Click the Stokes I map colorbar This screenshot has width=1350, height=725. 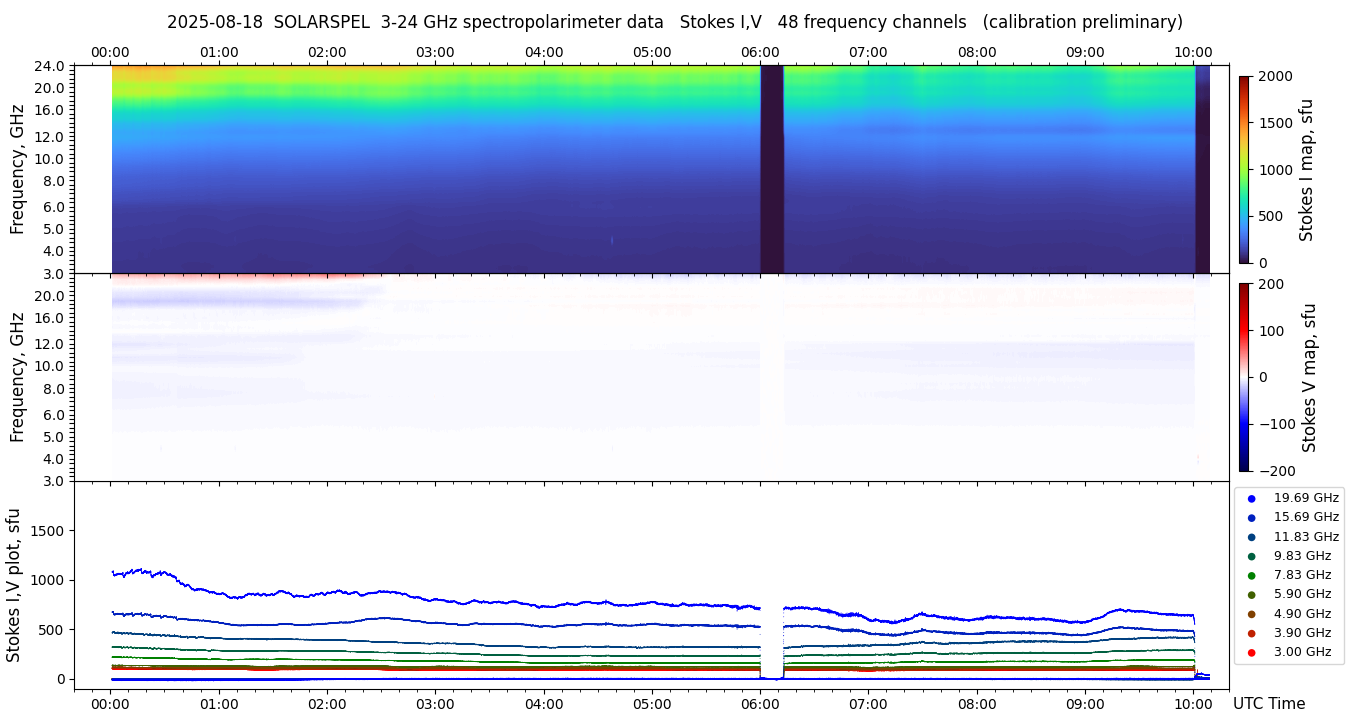pyautogui.click(x=1244, y=169)
